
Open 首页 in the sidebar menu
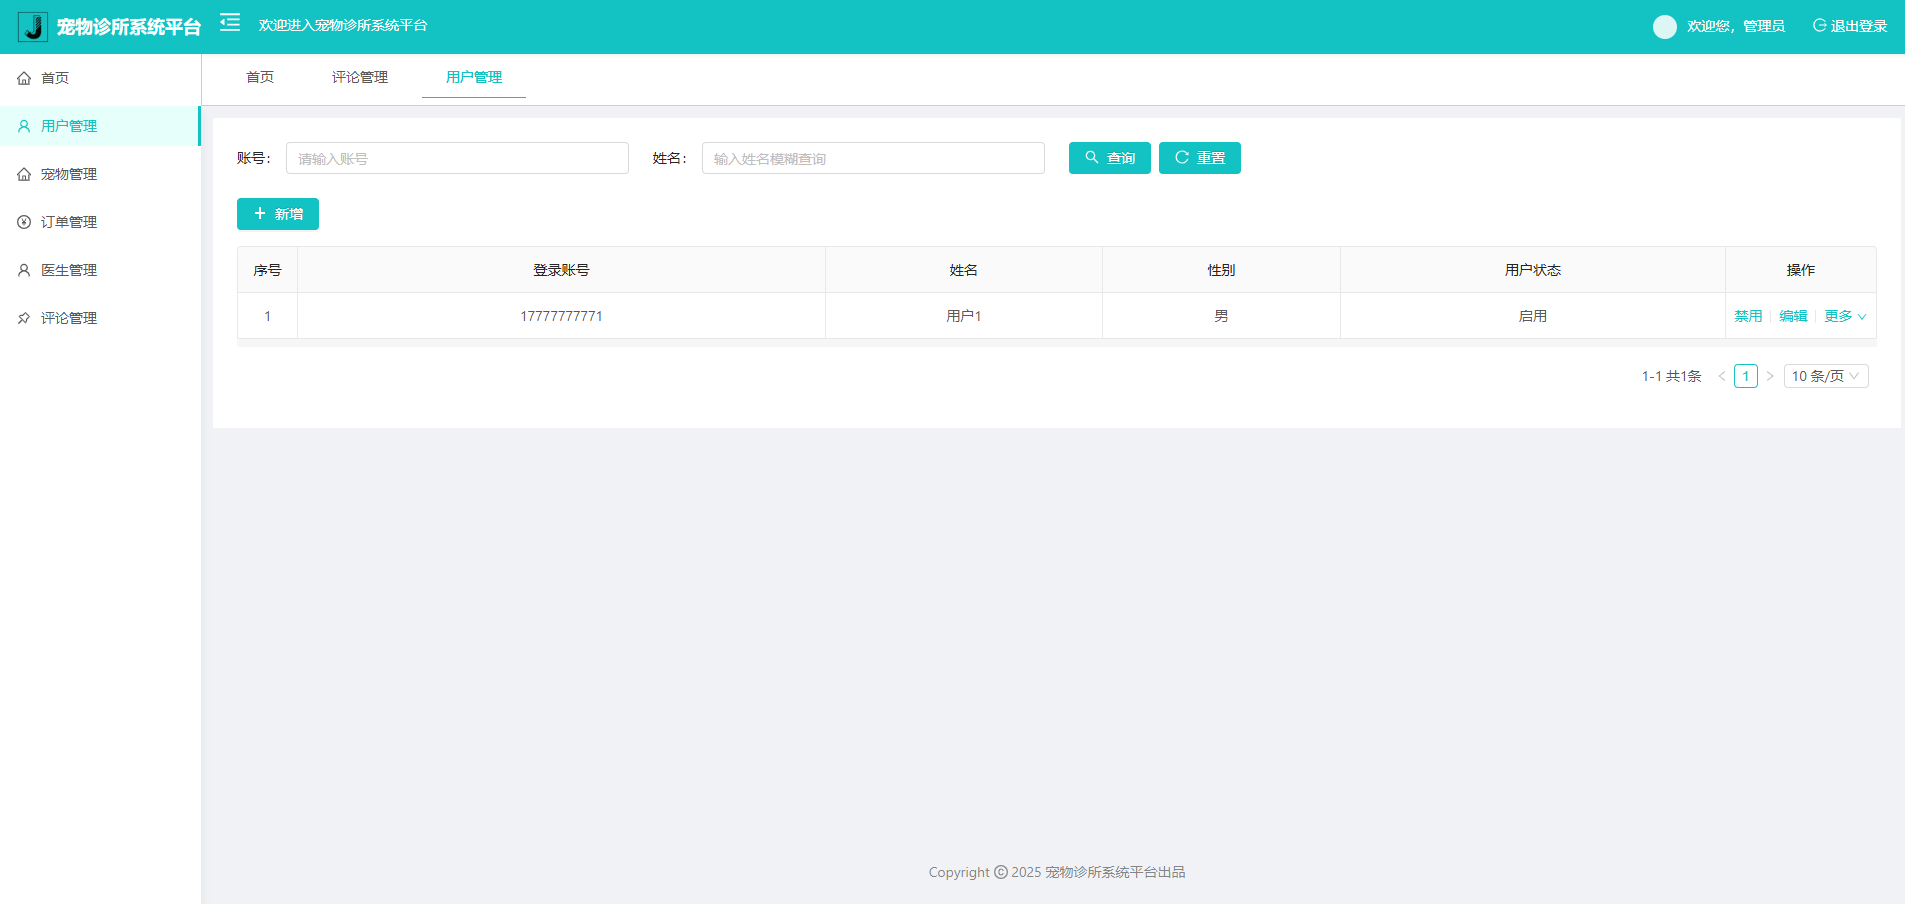pyautogui.click(x=100, y=78)
